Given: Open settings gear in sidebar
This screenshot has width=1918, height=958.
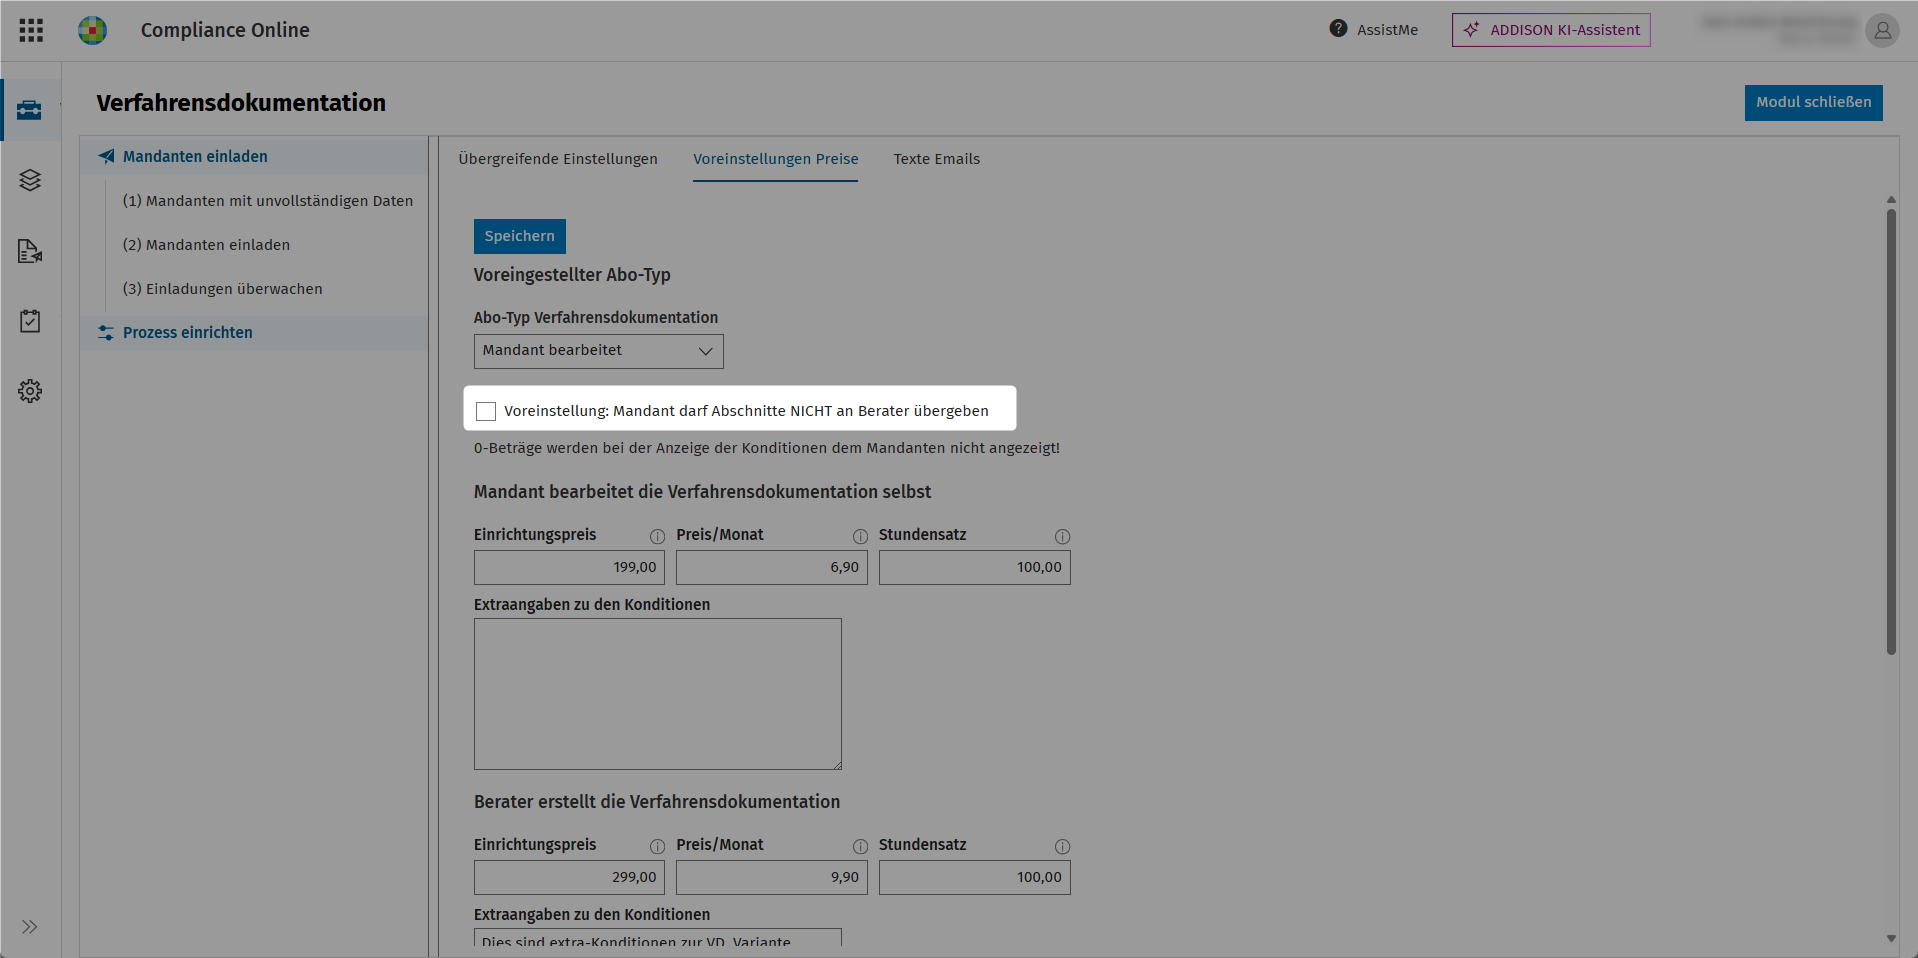Looking at the screenshot, I should (x=30, y=391).
